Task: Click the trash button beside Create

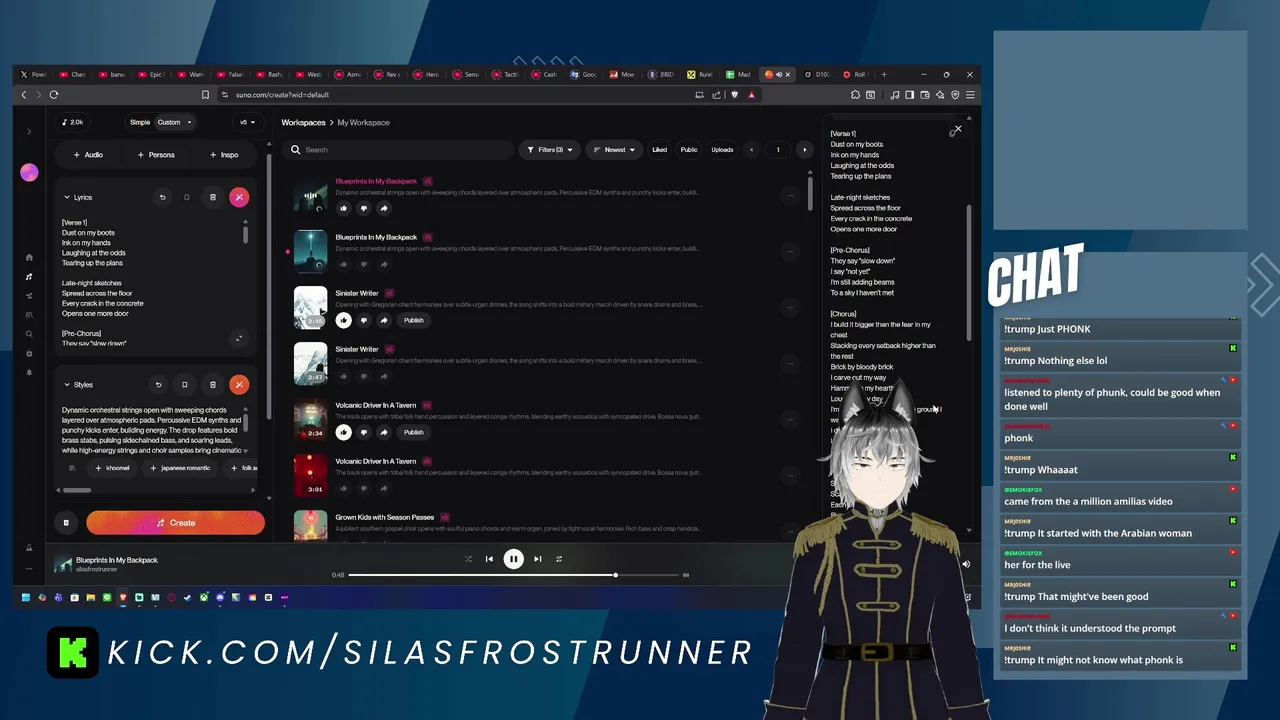Action: point(66,522)
